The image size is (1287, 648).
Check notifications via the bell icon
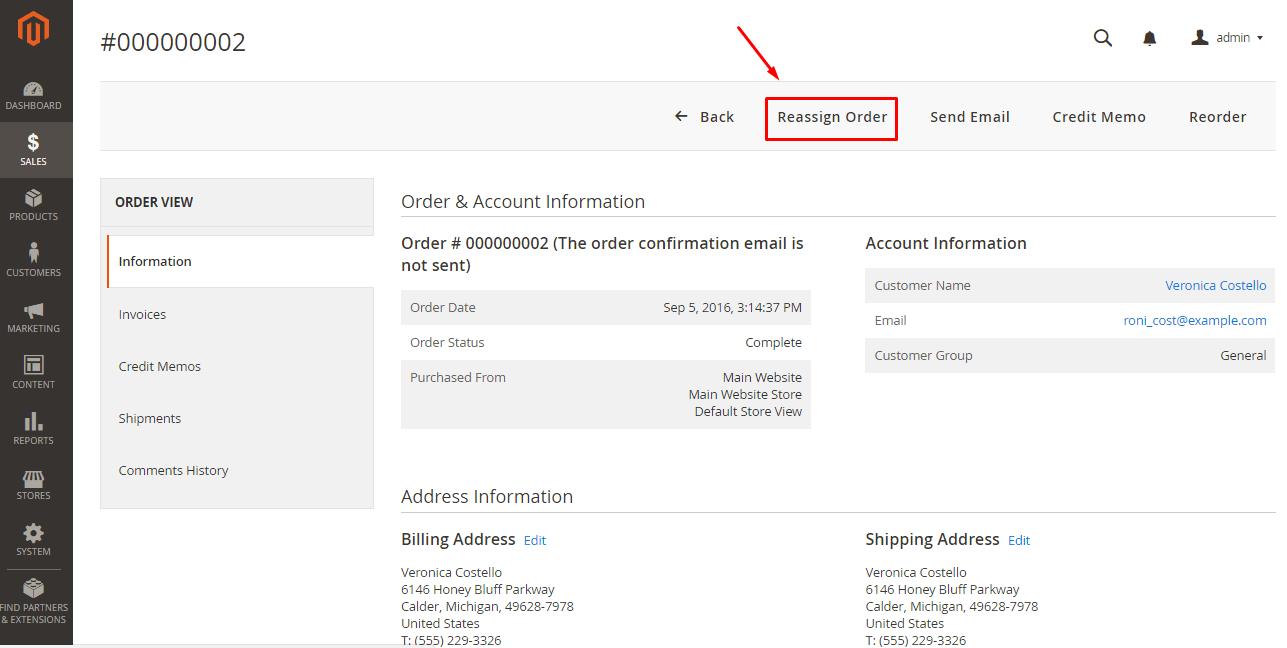pyautogui.click(x=1149, y=37)
